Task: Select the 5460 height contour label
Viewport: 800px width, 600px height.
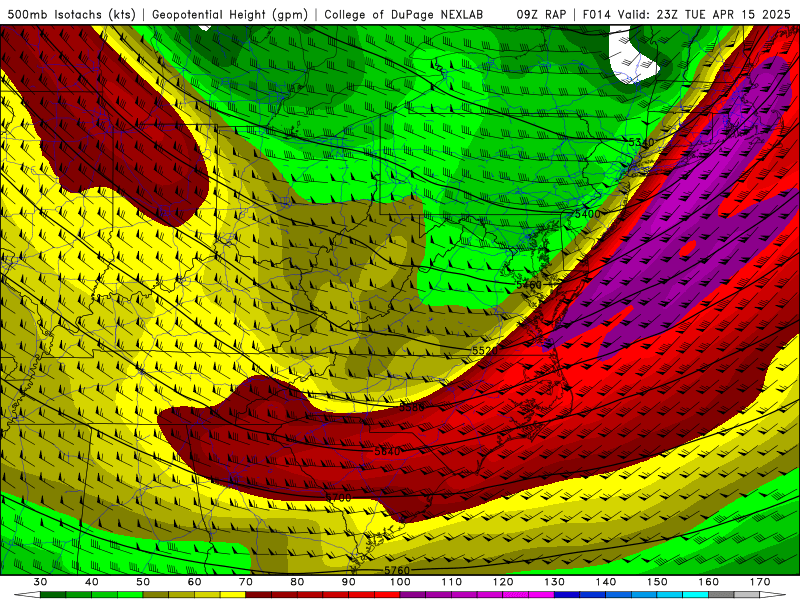Action: (529, 284)
